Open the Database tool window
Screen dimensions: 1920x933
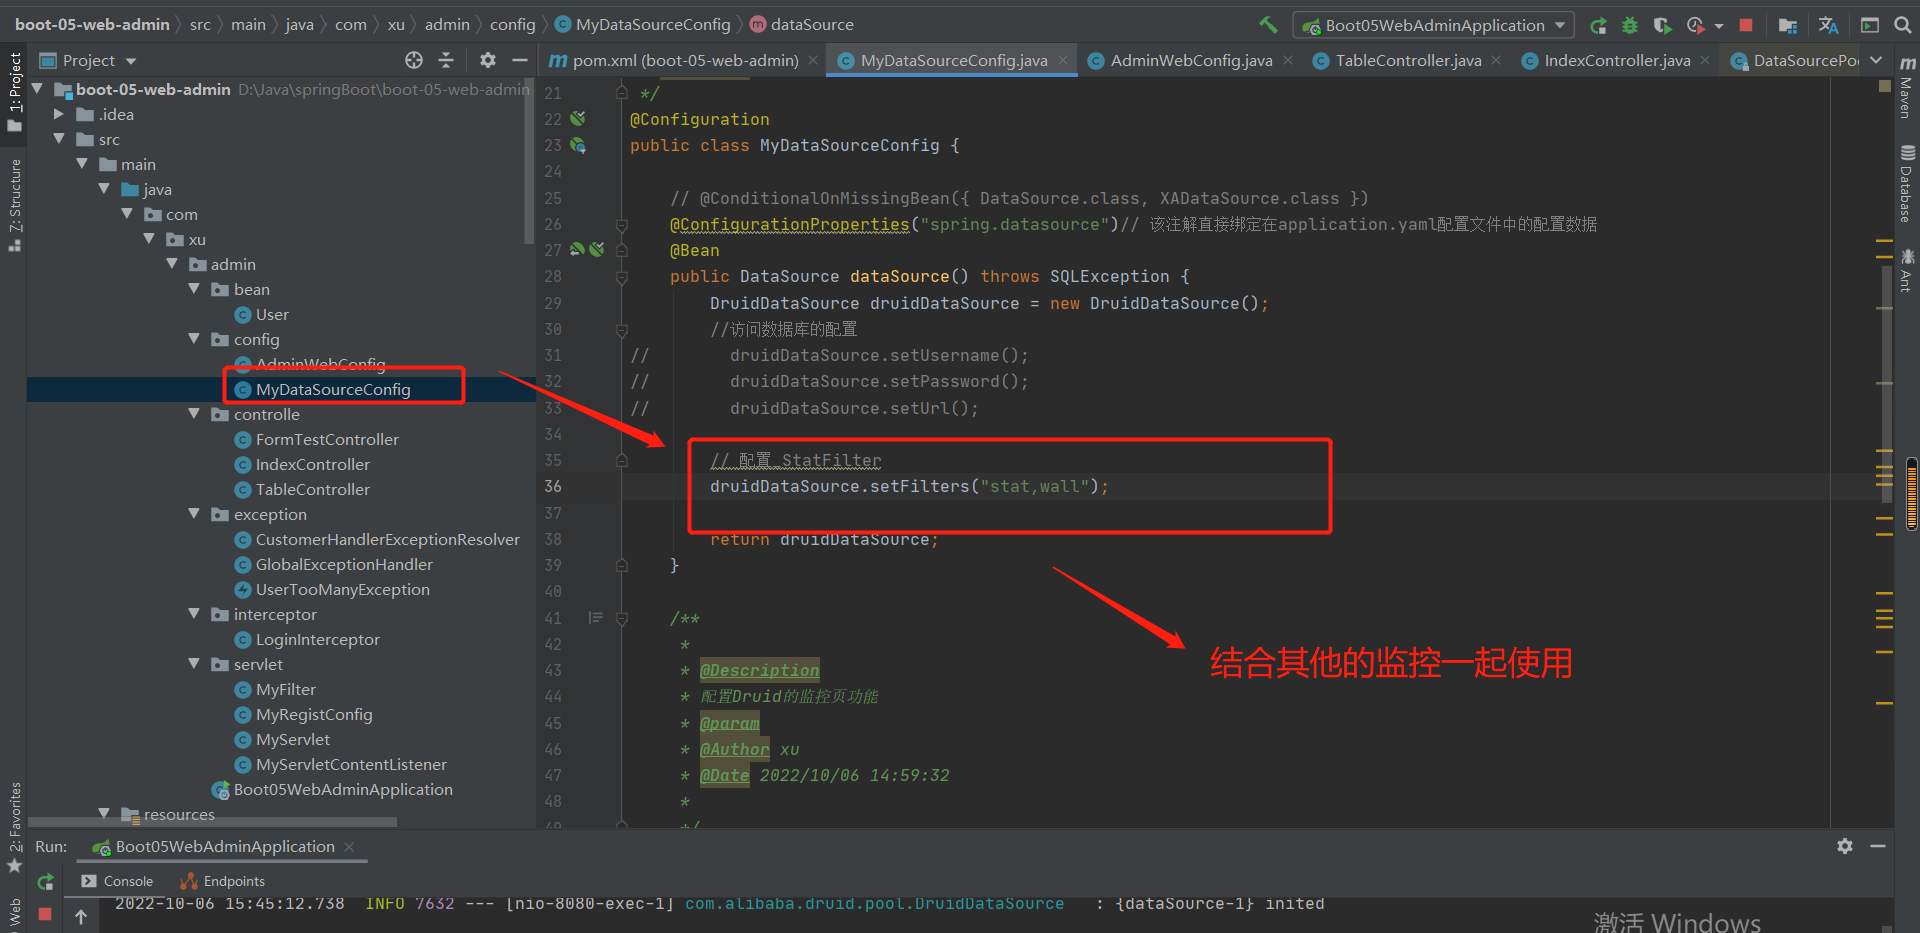pos(1907,184)
